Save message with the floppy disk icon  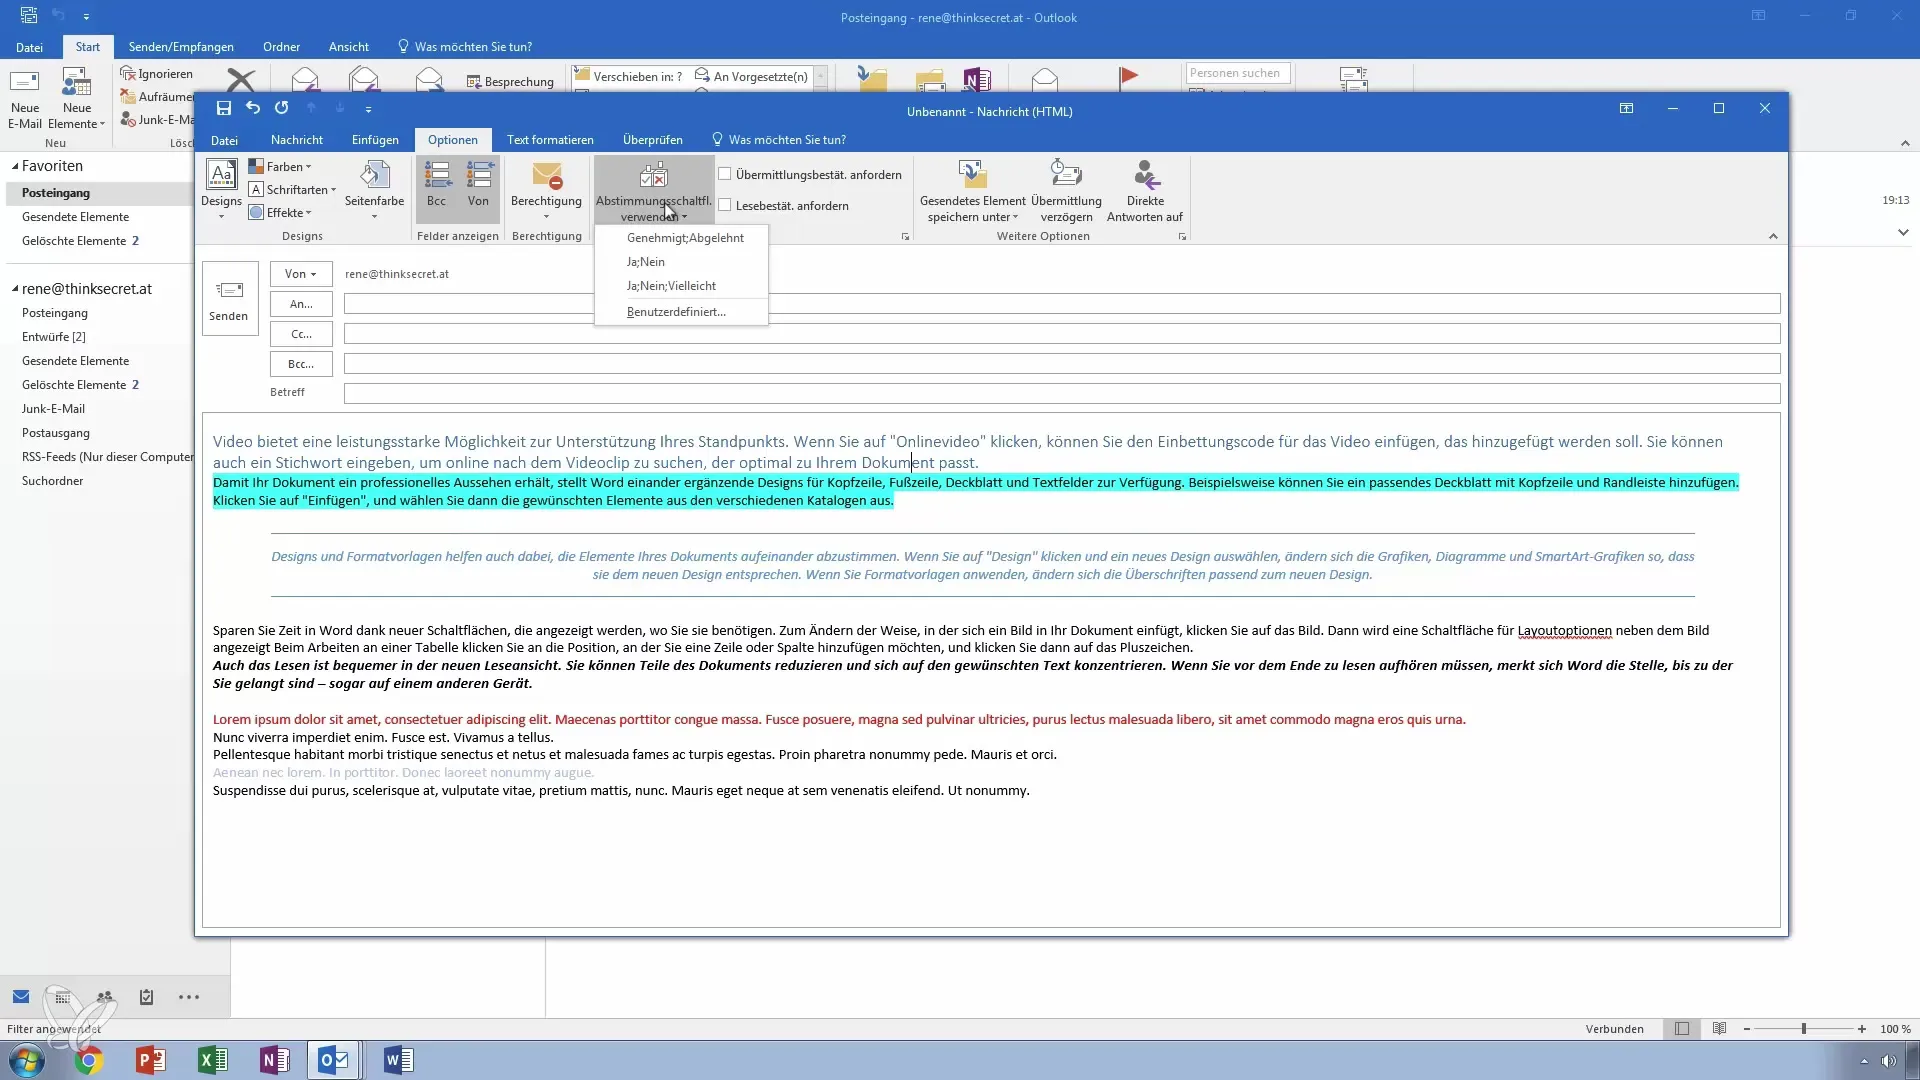[x=224, y=108]
